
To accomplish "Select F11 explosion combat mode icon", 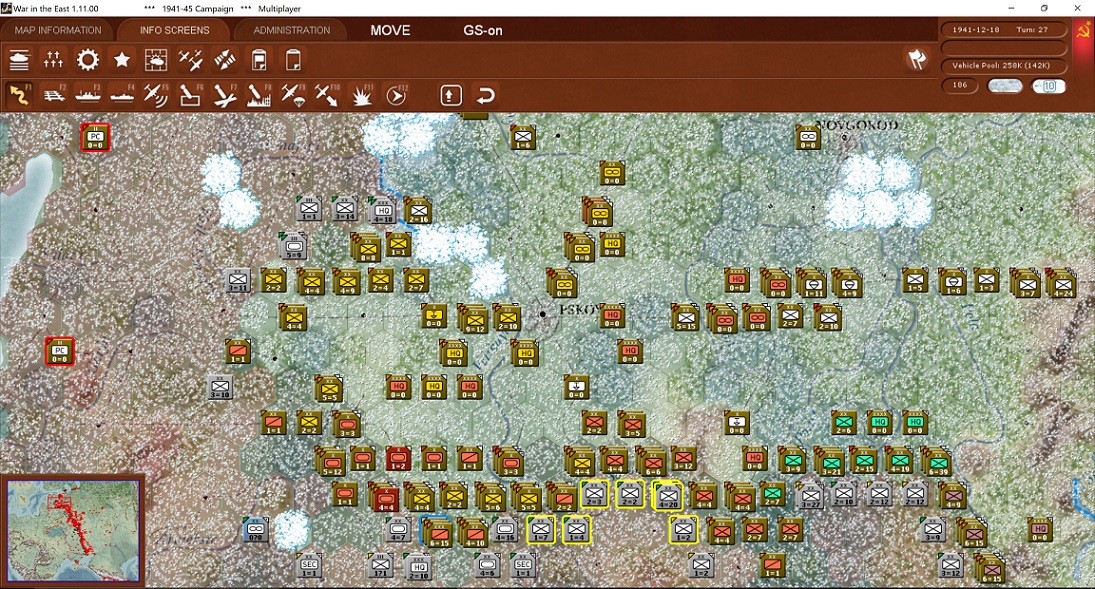I will pos(361,95).
